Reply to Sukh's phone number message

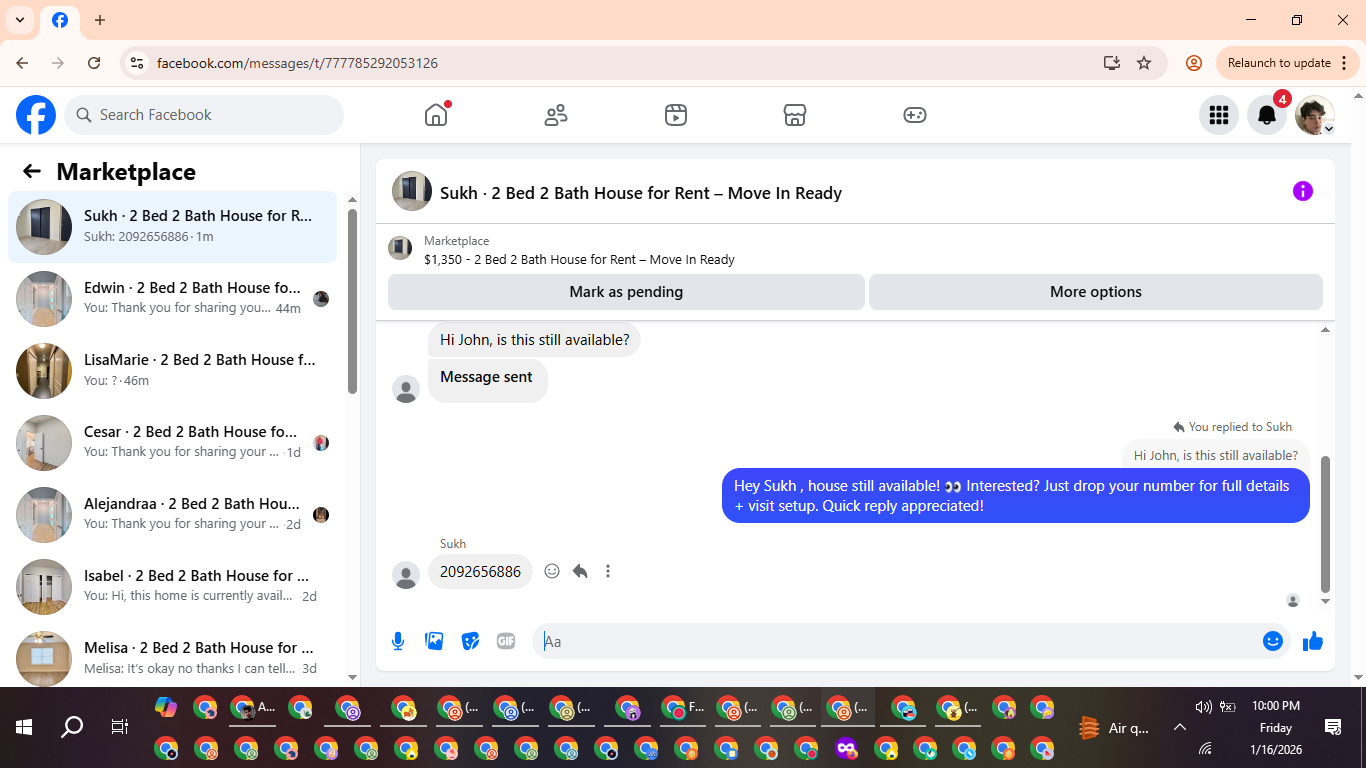pos(580,571)
